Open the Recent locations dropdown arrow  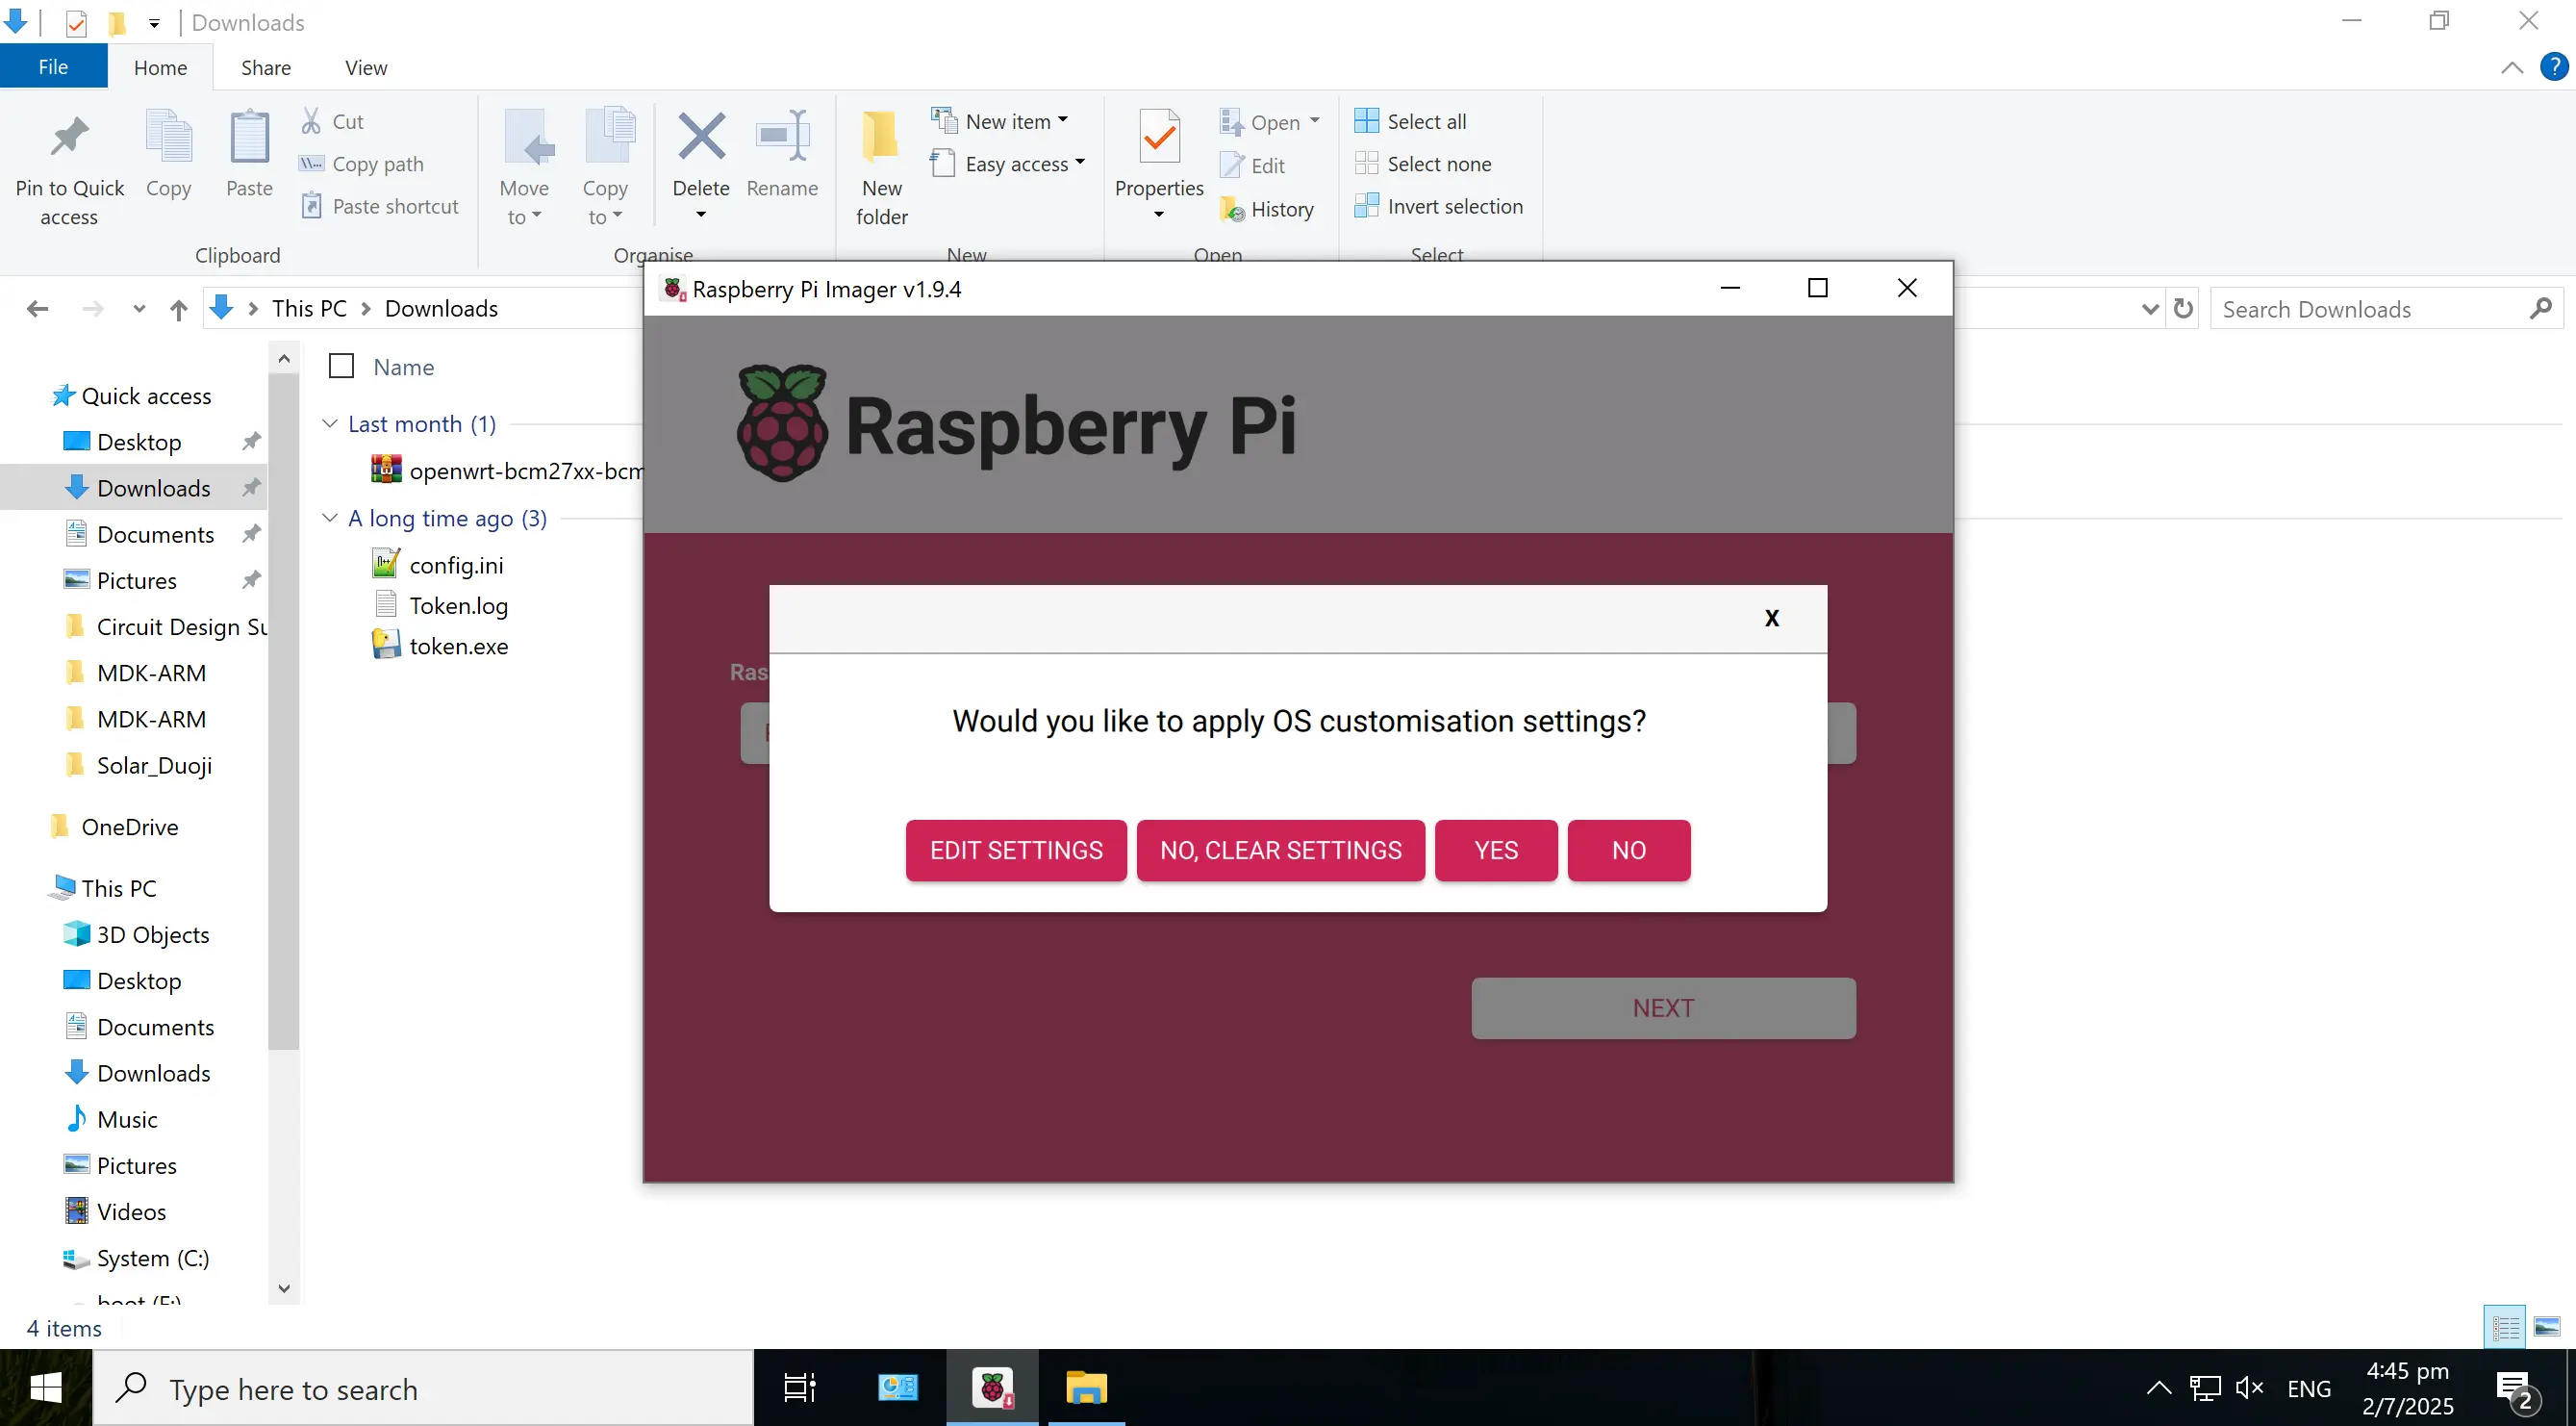[x=139, y=309]
